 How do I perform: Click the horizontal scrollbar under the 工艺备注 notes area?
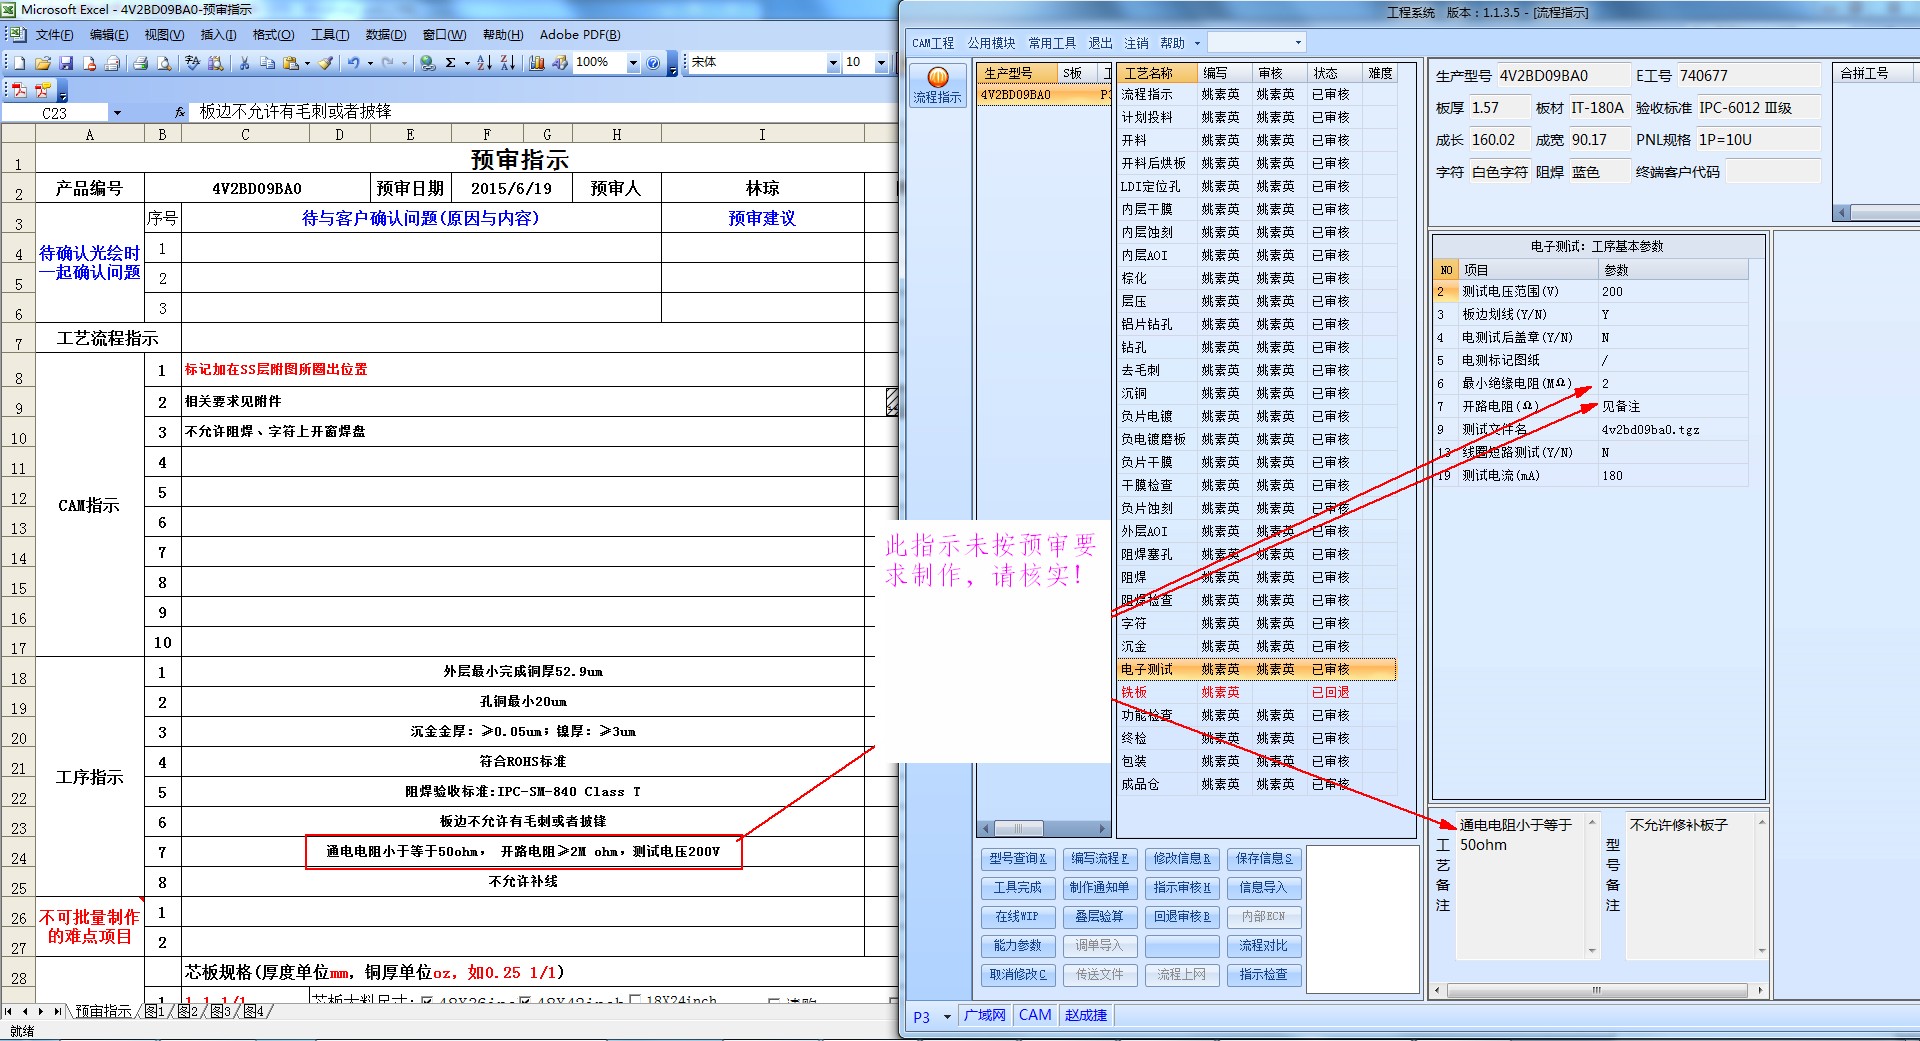click(1597, 990)
